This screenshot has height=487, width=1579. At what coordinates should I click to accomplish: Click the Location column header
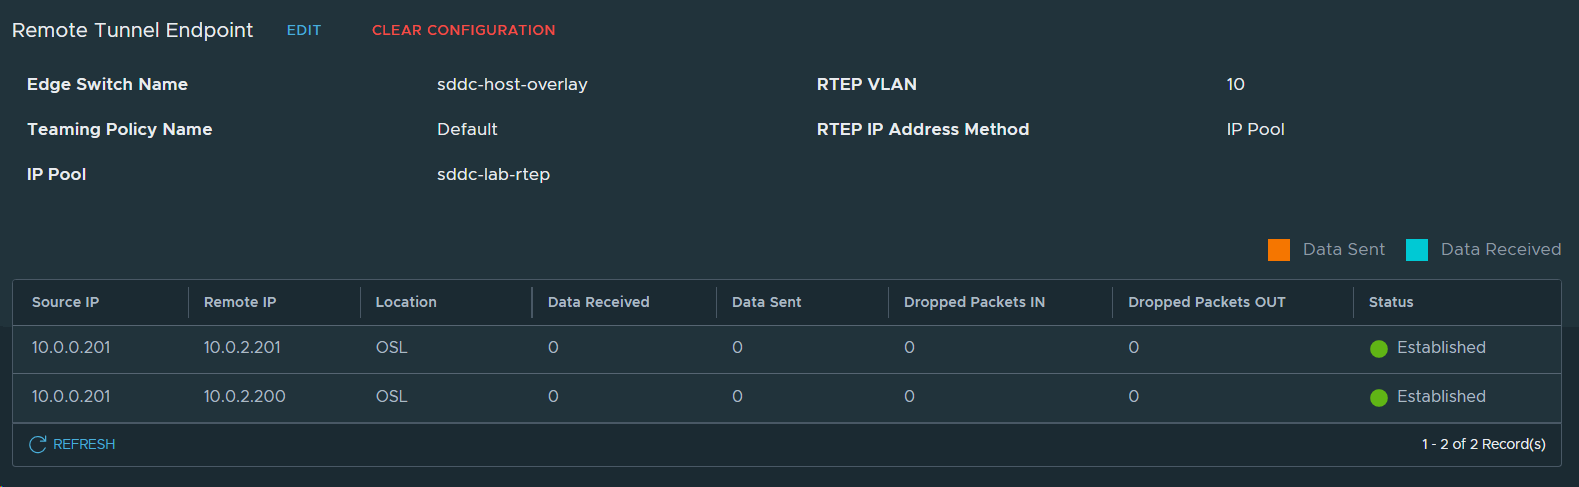(x=406, y=302)
